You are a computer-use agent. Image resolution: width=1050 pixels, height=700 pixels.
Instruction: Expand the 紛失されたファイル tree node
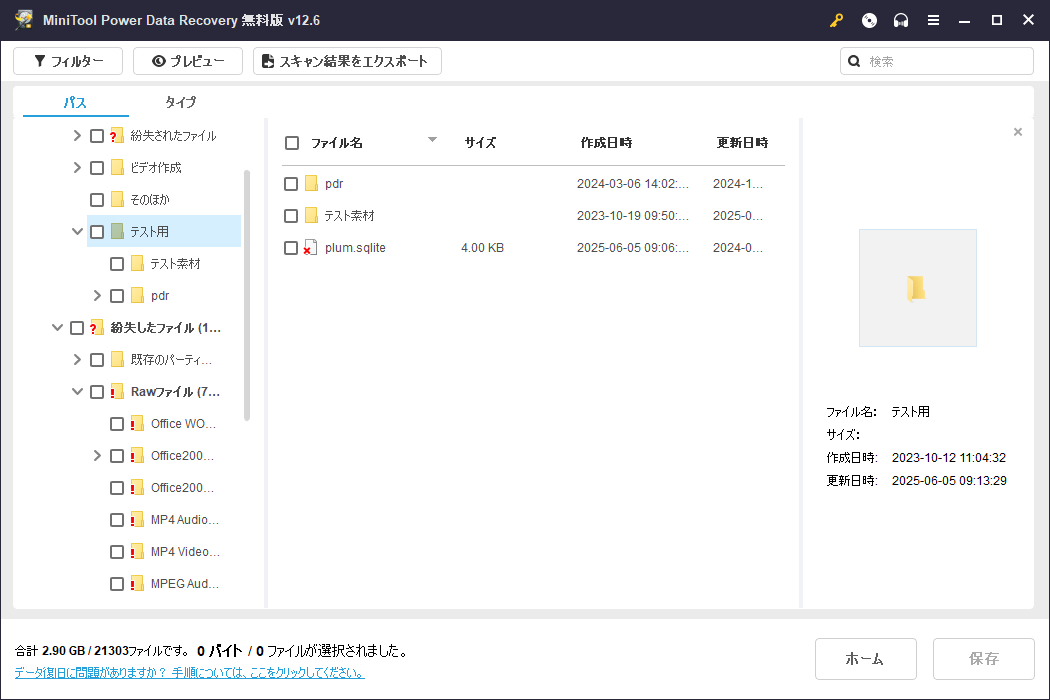coord(77,135)
